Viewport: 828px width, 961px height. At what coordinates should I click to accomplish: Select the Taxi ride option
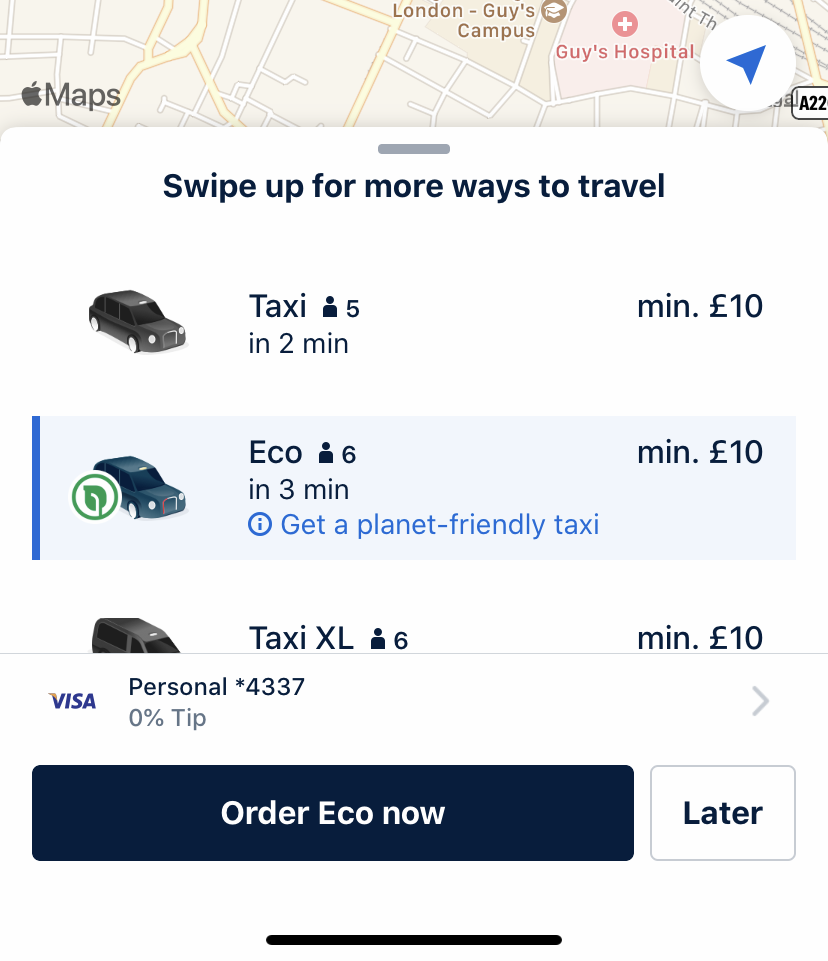(x=414, y=323)
